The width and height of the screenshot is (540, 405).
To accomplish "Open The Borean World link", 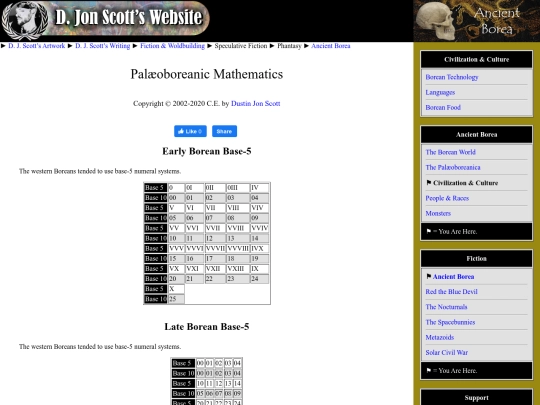I will click(x=450, y=152).
